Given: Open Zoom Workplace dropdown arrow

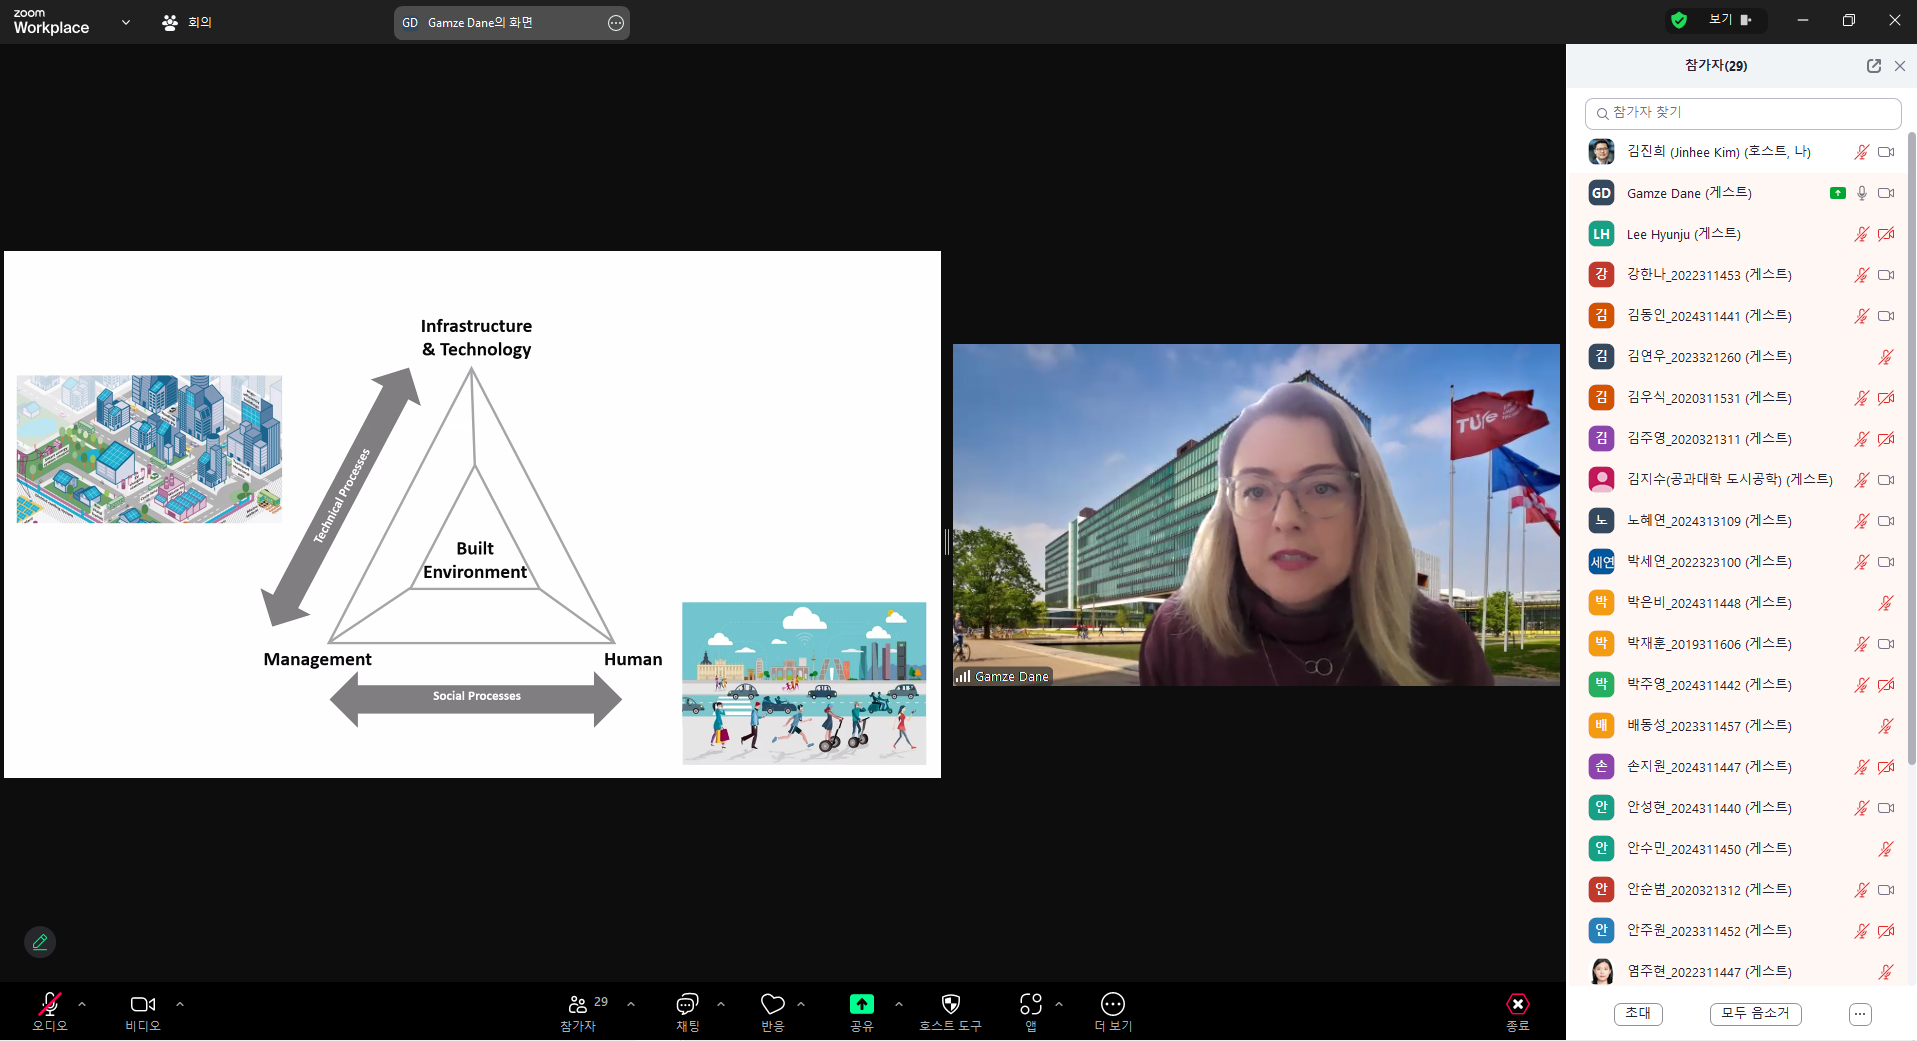Looking at the screenshot, I should pos(126,22).
